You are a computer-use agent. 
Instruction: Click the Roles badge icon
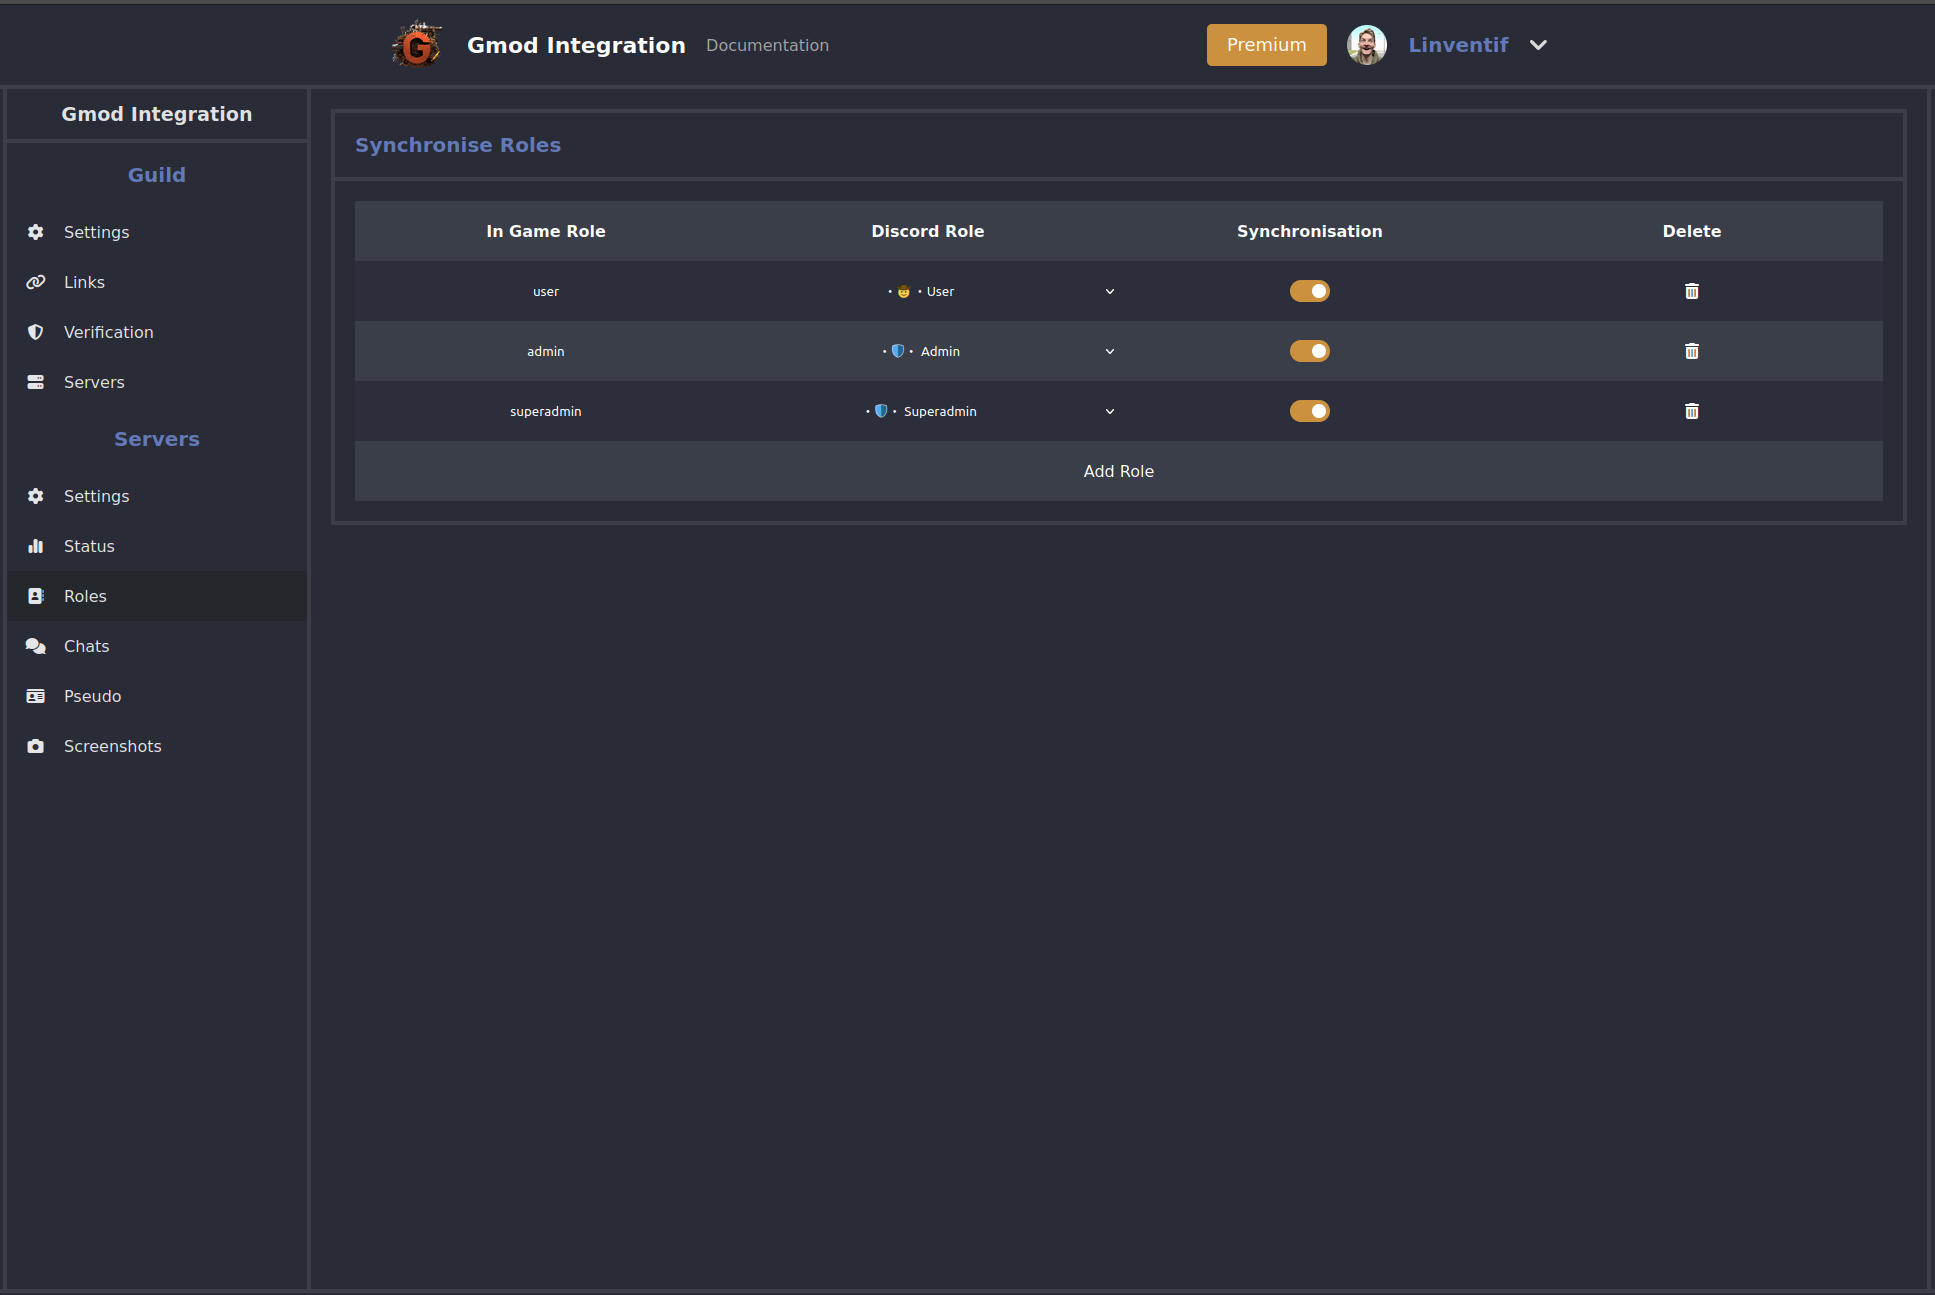(36, 596)
